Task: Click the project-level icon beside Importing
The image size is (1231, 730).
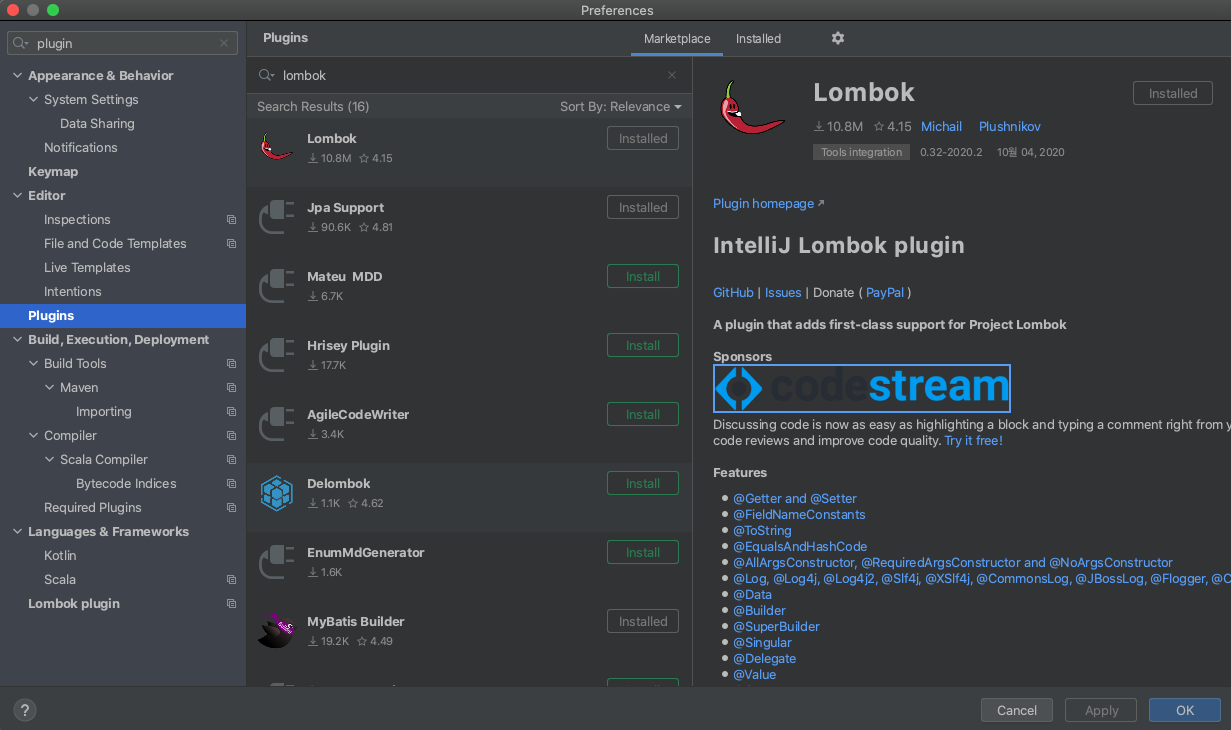Action: [x=231, y=412]
